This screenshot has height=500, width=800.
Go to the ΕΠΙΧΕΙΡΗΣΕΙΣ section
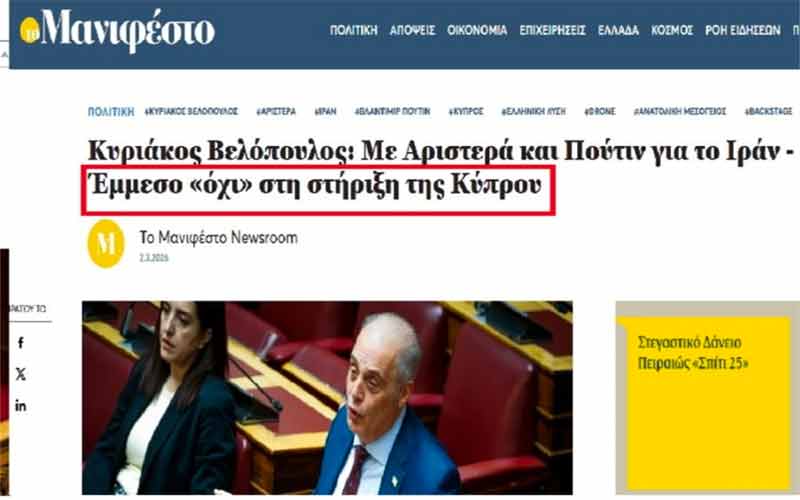[553, 30]
